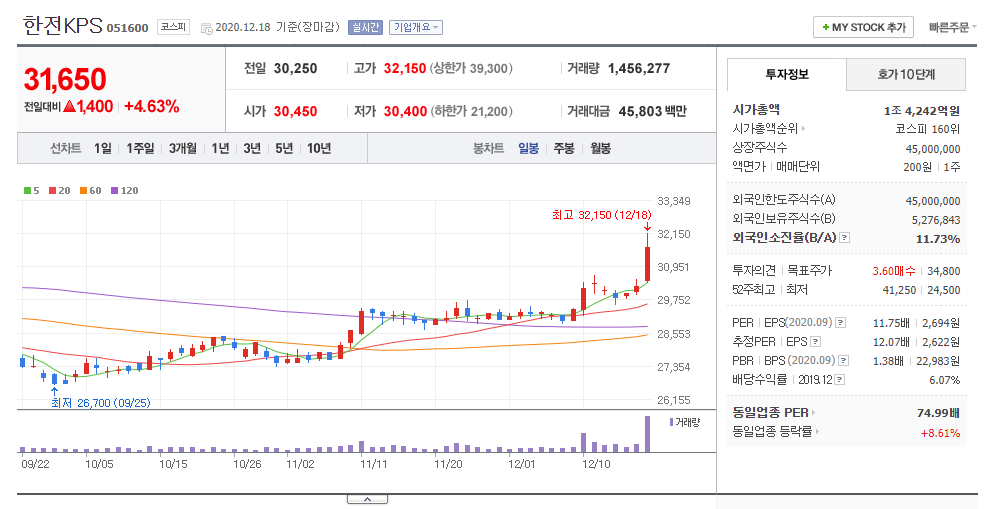Select the 10년 line chart period
This screenshot has height=509, width=997.
tap(319, 149)
